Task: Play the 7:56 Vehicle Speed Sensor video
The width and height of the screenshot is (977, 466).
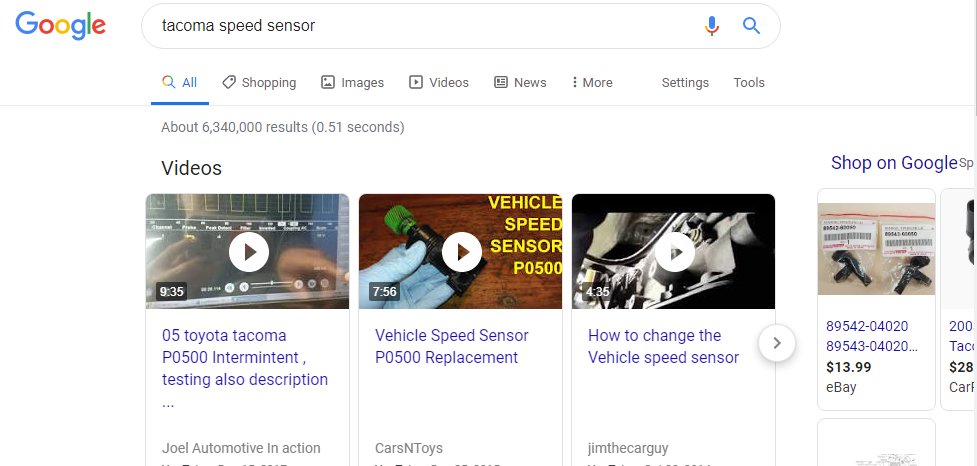Action: 461,252
